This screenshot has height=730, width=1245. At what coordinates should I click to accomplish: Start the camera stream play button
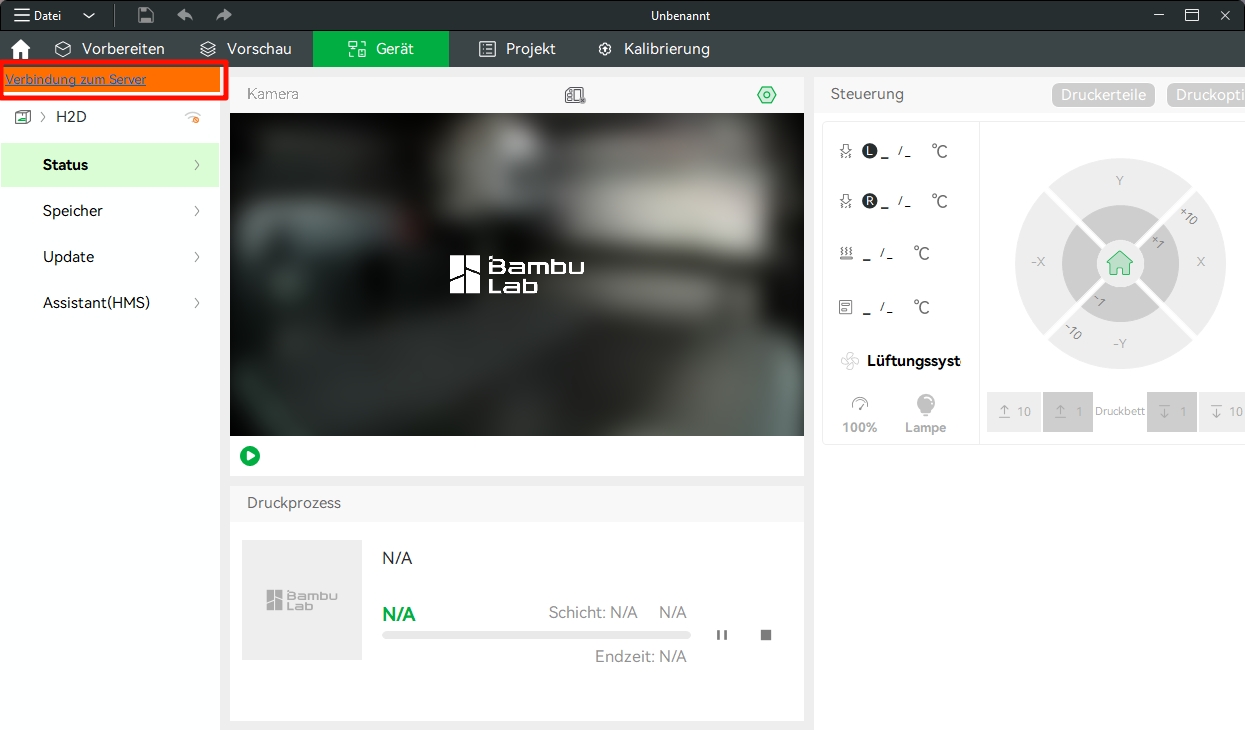point(250,456)
